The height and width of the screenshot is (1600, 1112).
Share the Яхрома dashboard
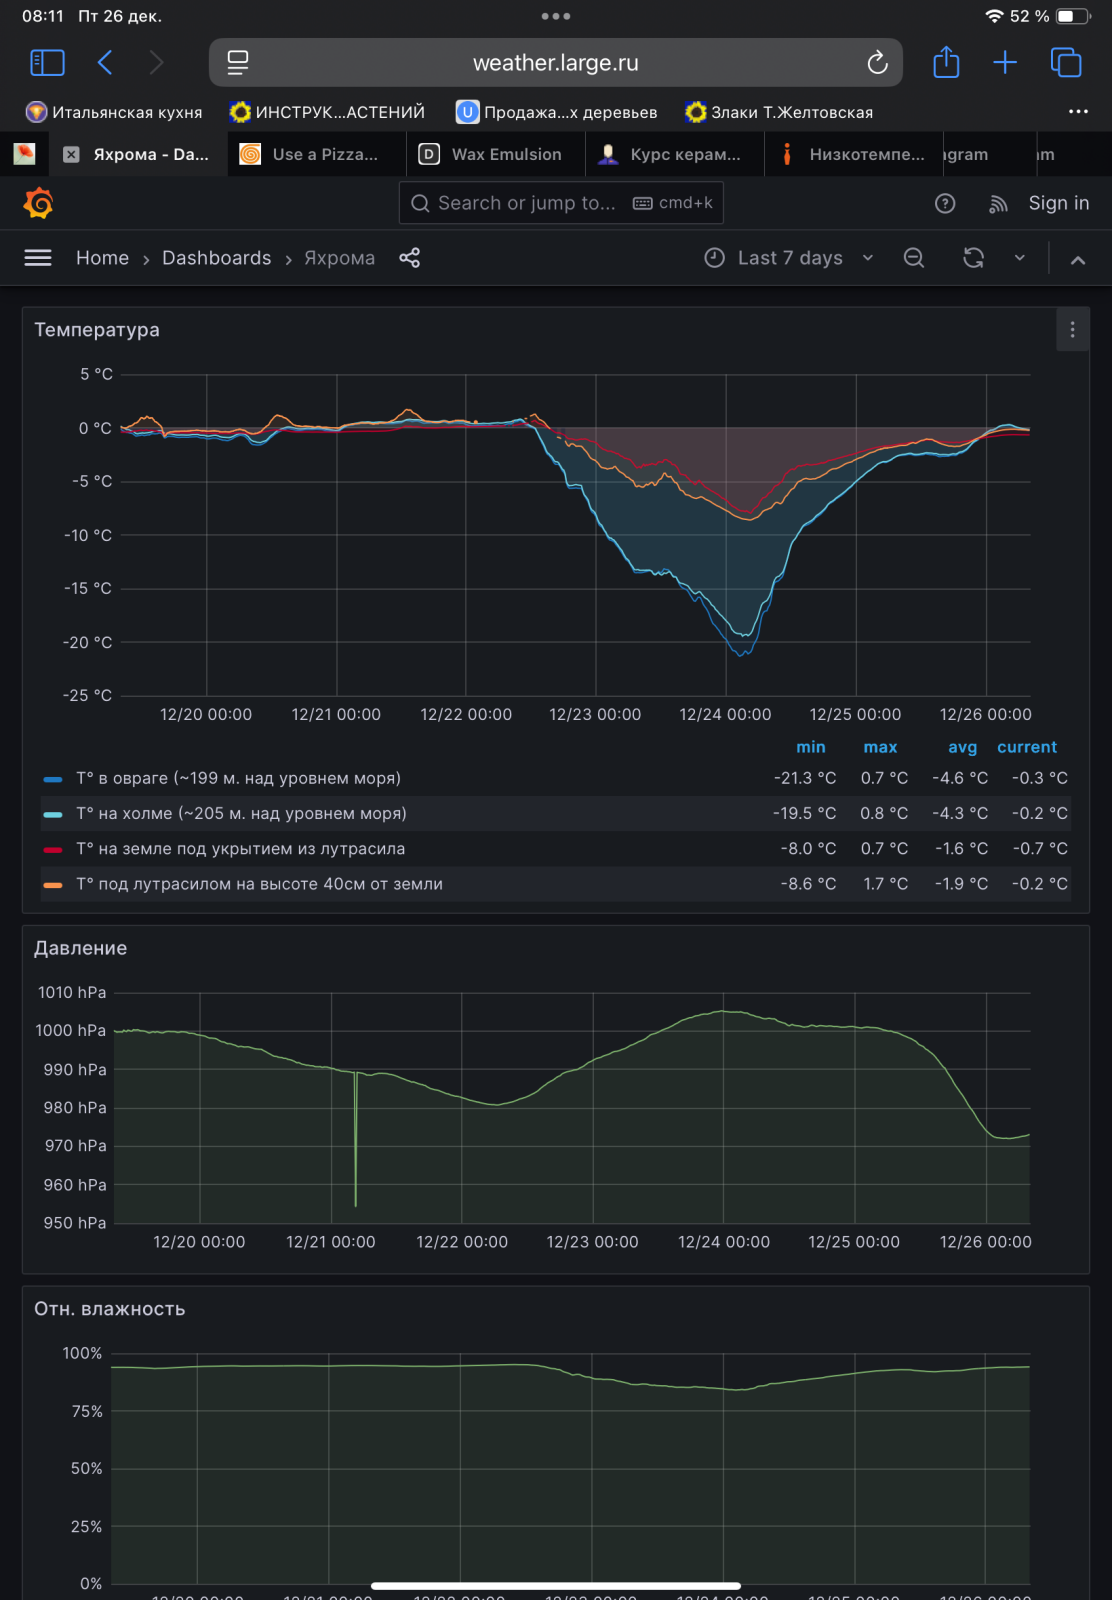pos(410,258)
